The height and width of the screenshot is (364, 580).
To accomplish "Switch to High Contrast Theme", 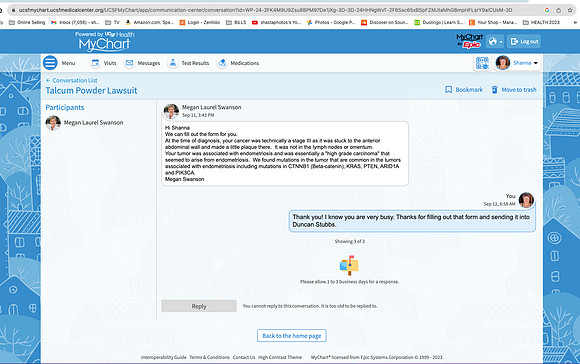I will tap(280, 357).
